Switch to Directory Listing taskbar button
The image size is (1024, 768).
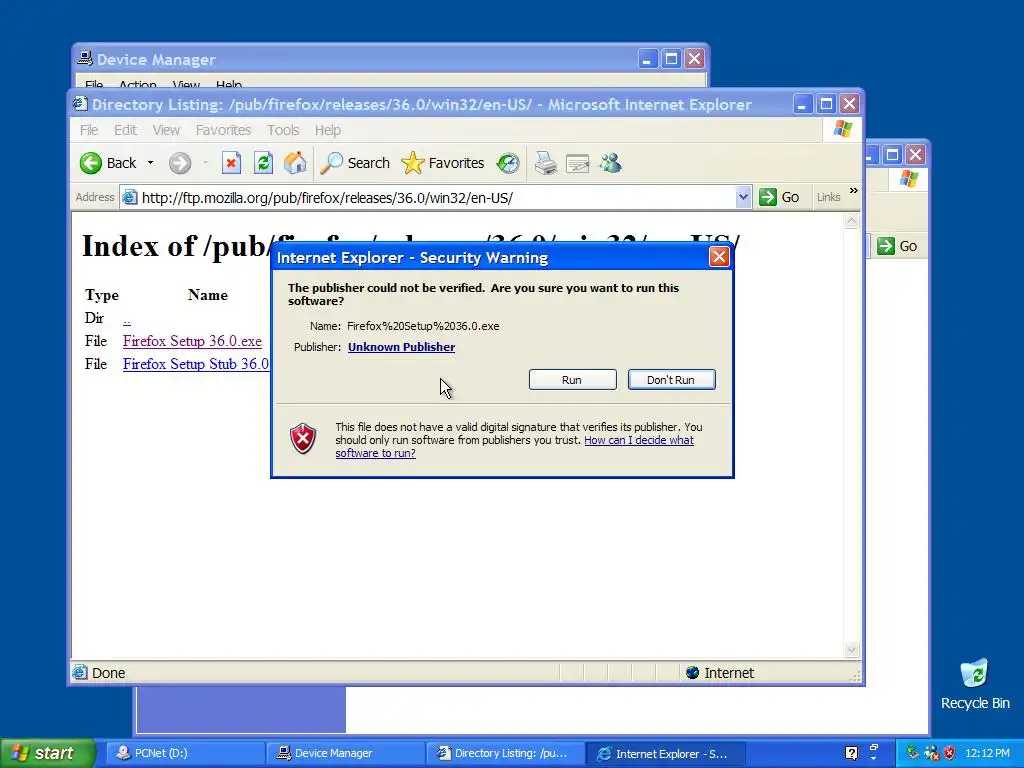click(505, 753)
